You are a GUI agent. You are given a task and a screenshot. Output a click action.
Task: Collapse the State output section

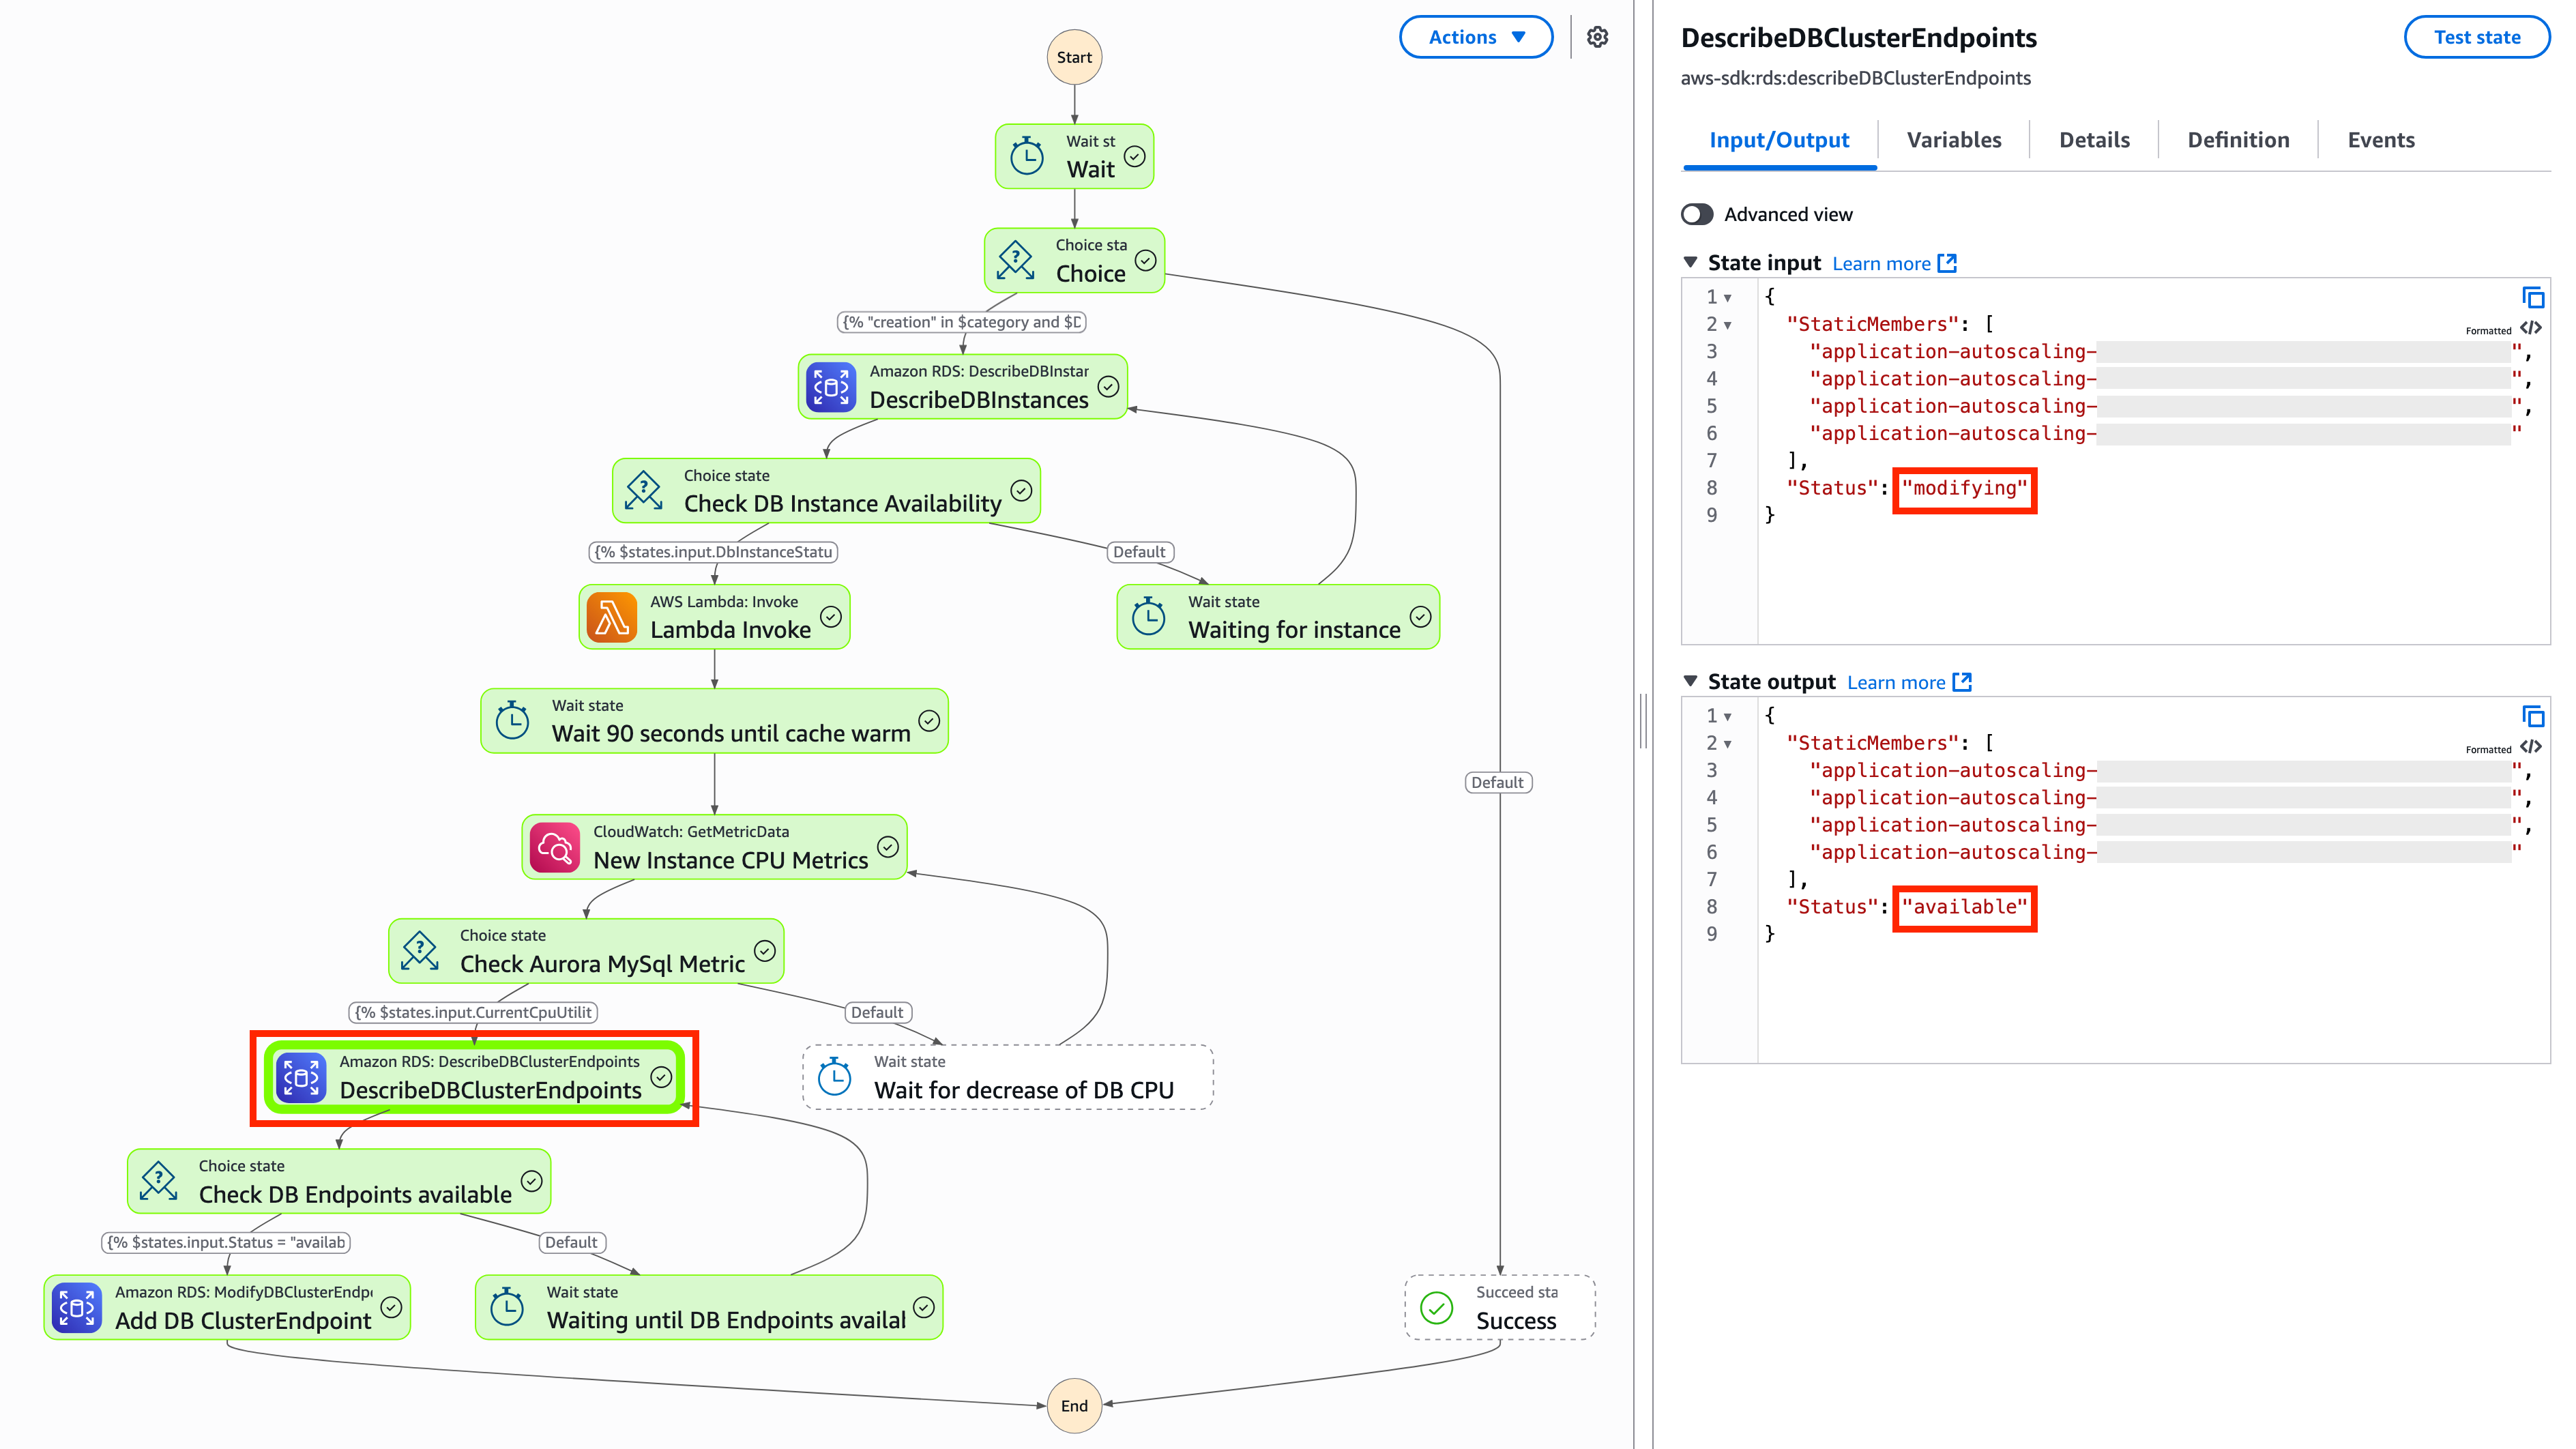point(1690,681)
